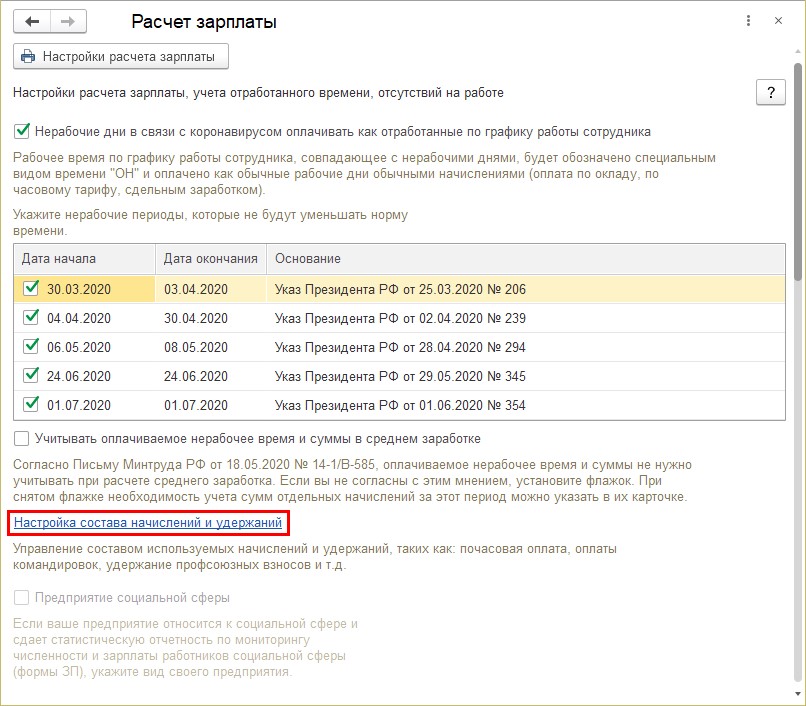Toggle checkbox in row 30.03.2020

[x=31, y=288]
